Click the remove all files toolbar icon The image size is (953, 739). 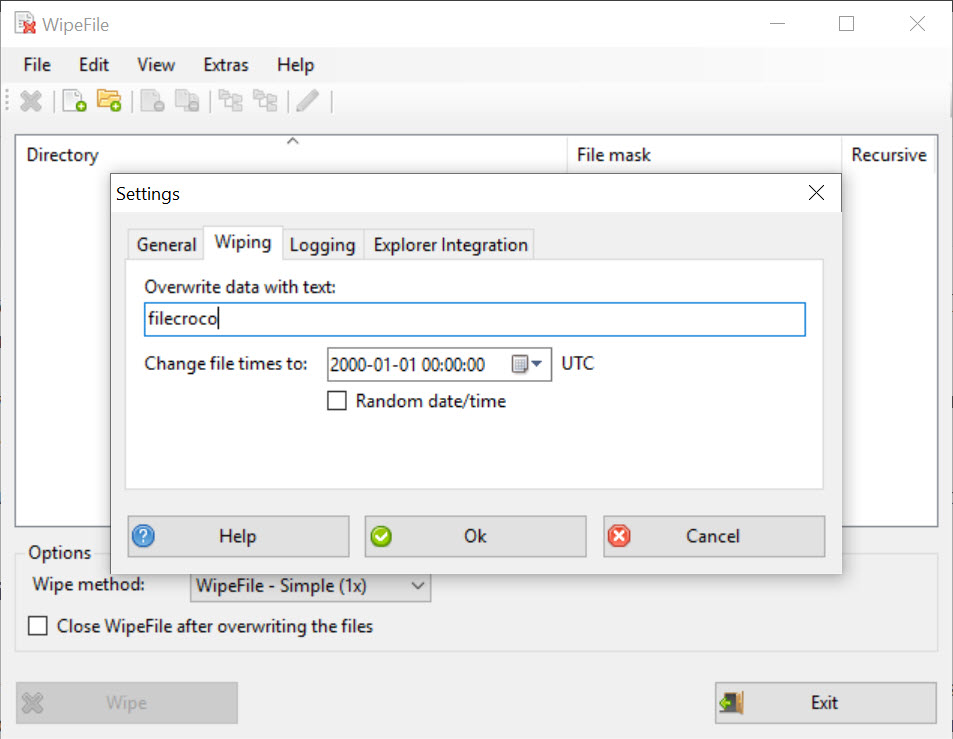187,101
